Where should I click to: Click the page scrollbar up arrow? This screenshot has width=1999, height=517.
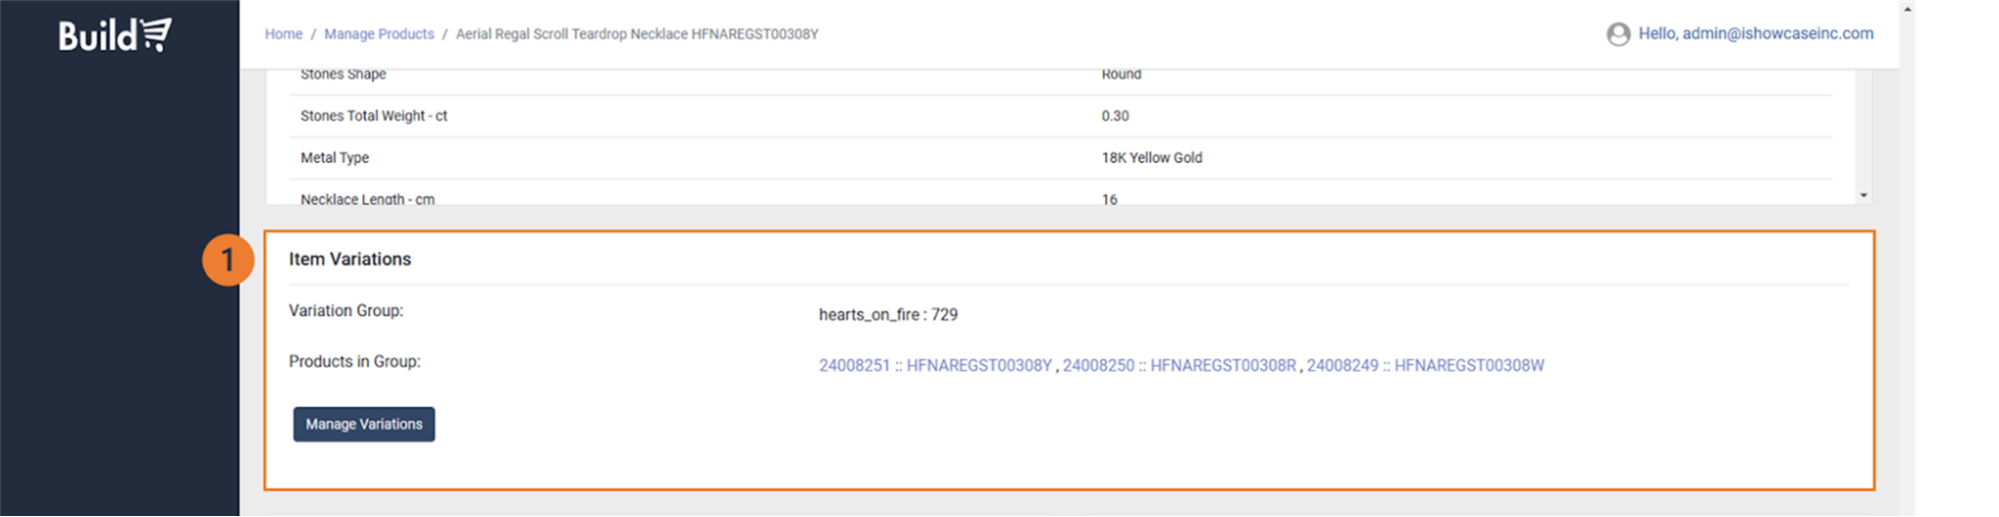pyautogui.click(x=1907, y=9)
